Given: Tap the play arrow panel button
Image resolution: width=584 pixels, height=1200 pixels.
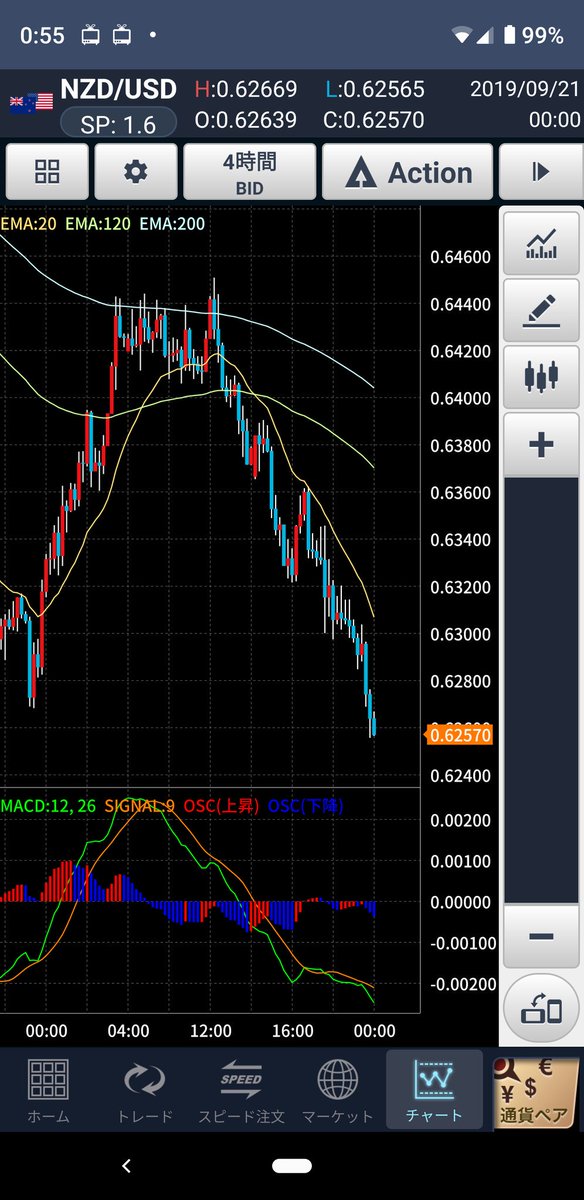Looking at the screenshot, I should (x=541, y=172).
